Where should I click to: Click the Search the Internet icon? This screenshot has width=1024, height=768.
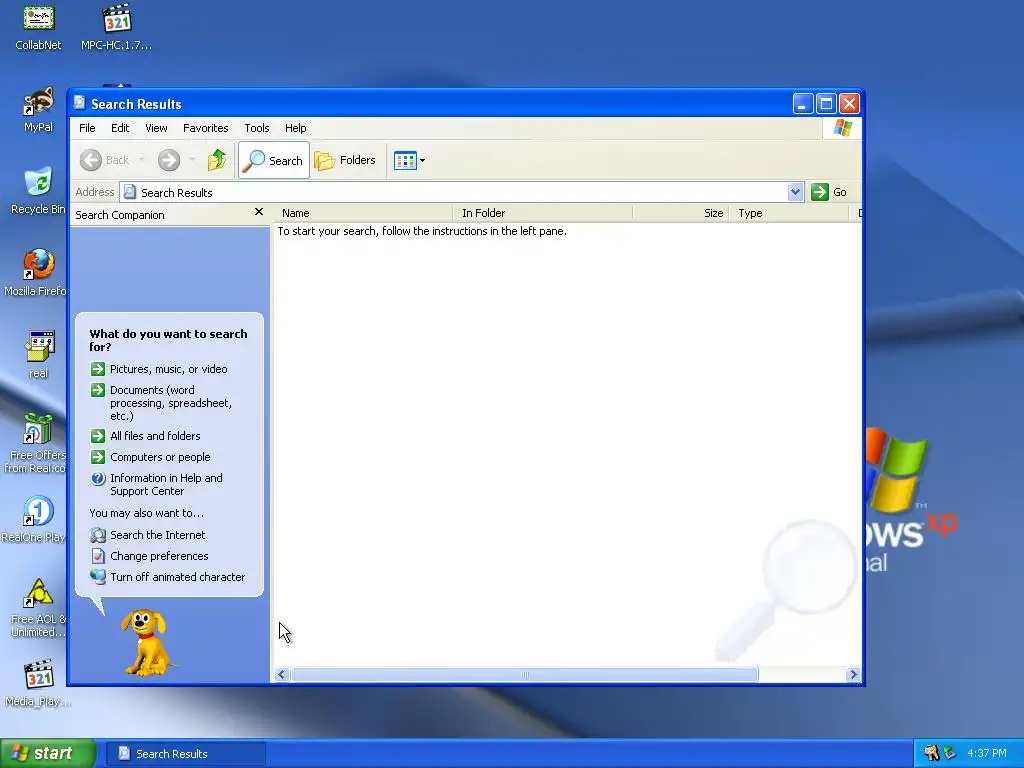click(x=98, y=535)
